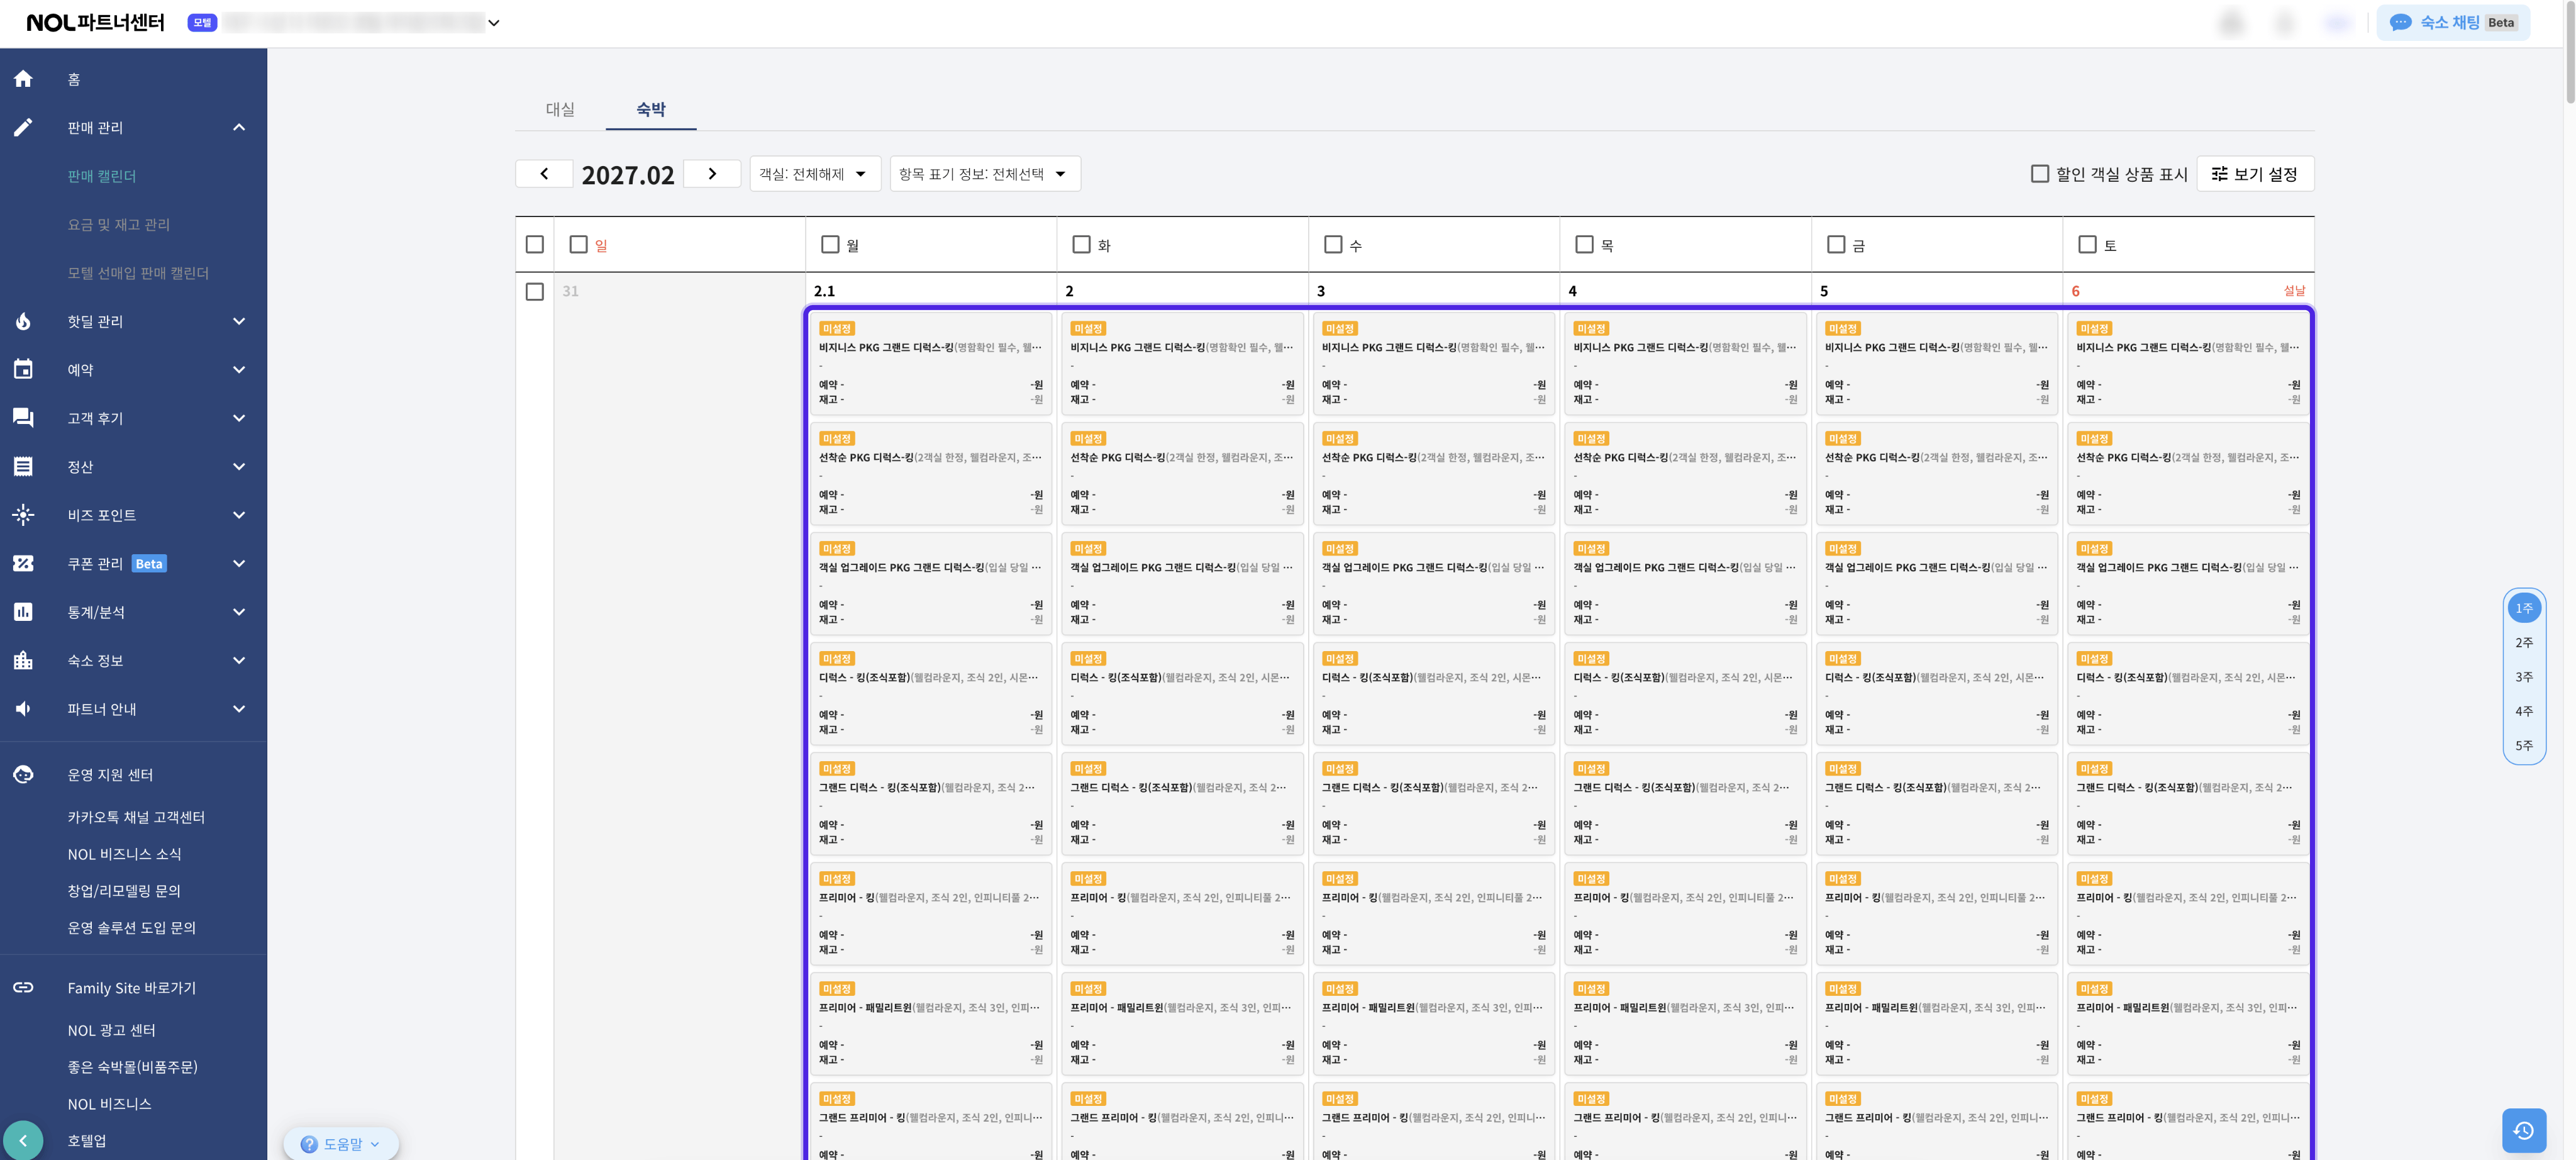The width and height of the screenshot is (2576, 1160).
Task: Click the link icon for Family Site
Action: pos(23,988)
